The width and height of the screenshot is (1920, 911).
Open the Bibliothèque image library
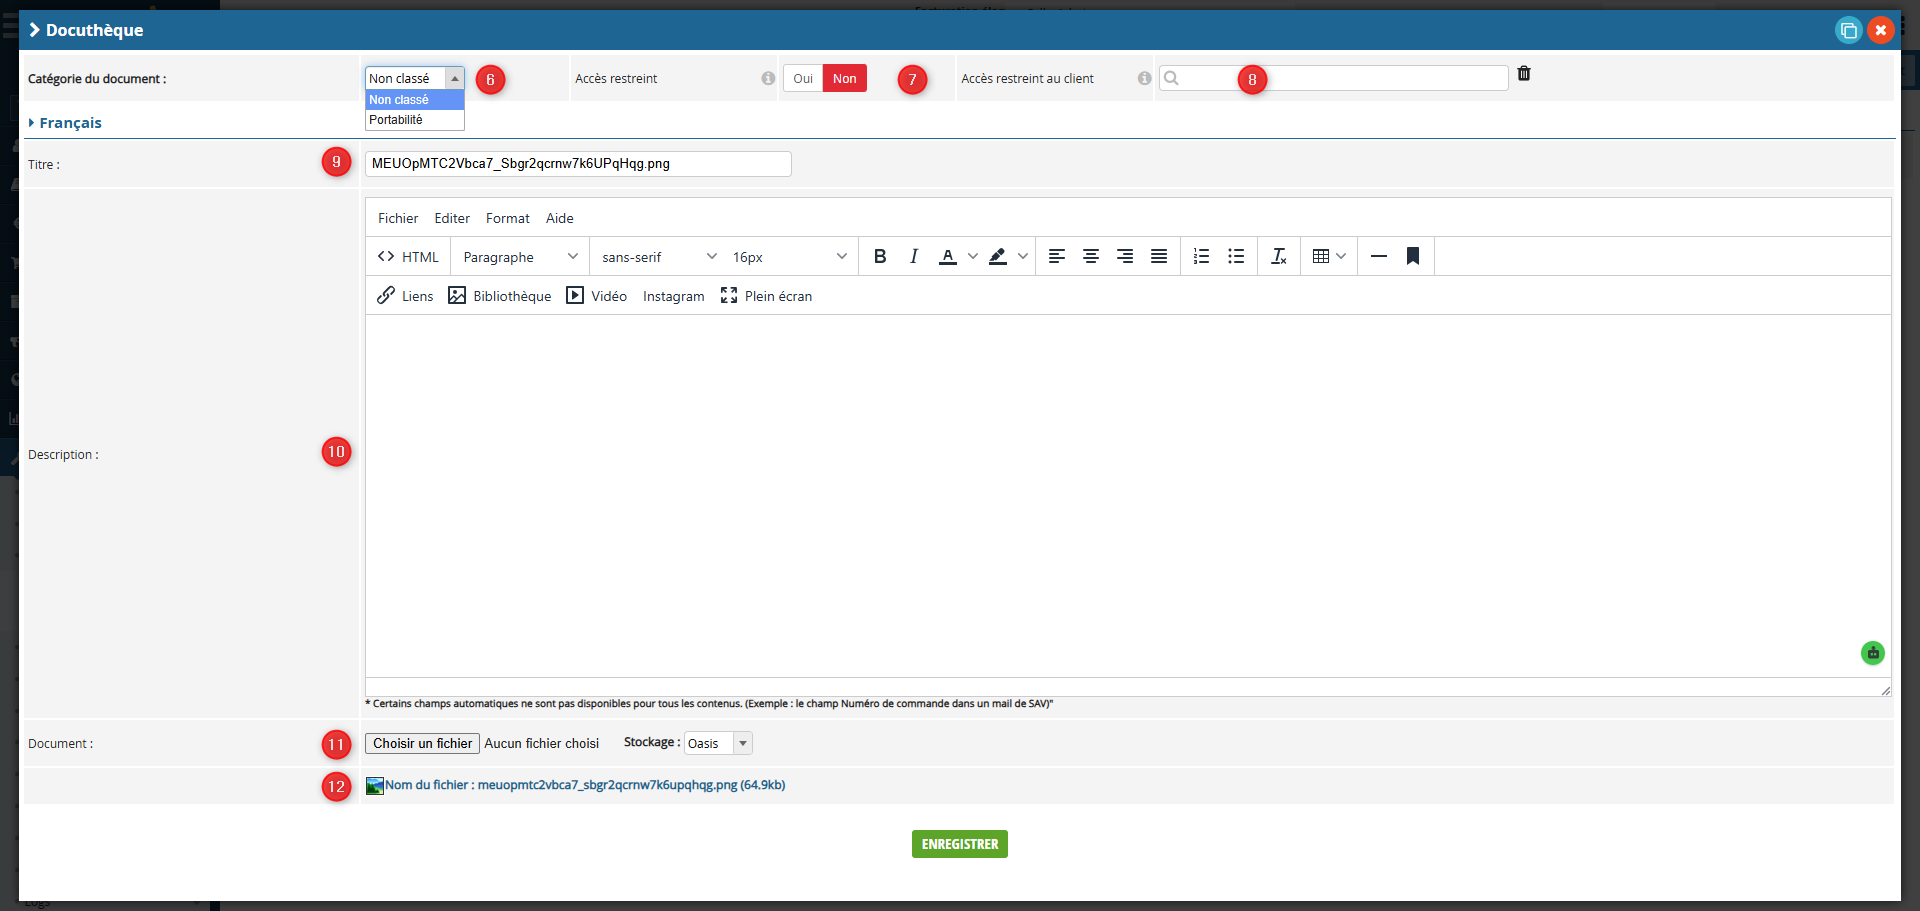coord(500,296)
